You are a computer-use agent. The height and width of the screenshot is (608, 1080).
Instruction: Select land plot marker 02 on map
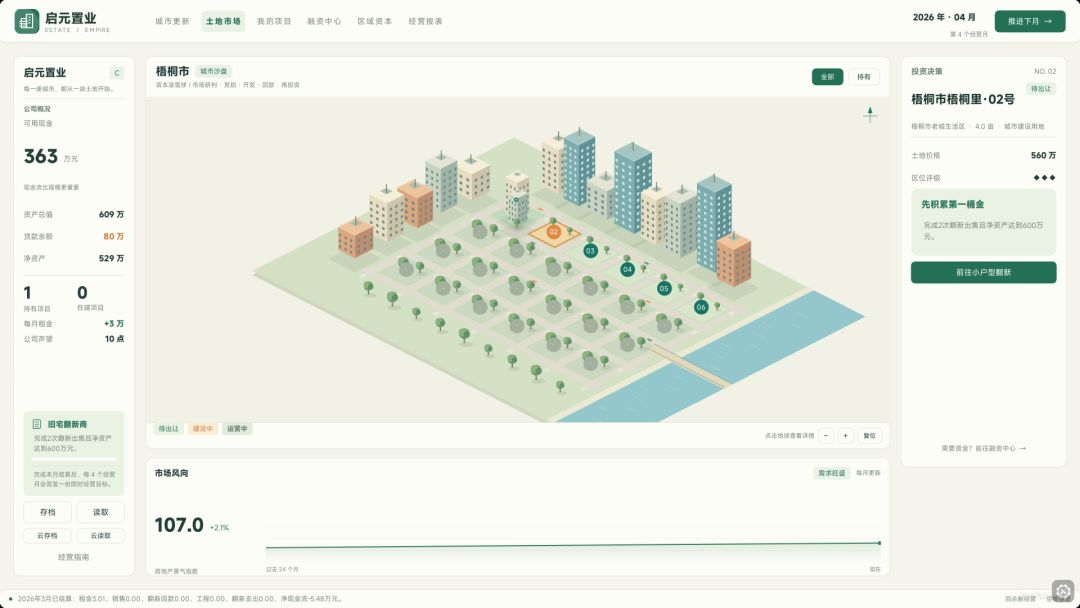tap(553, 232)
